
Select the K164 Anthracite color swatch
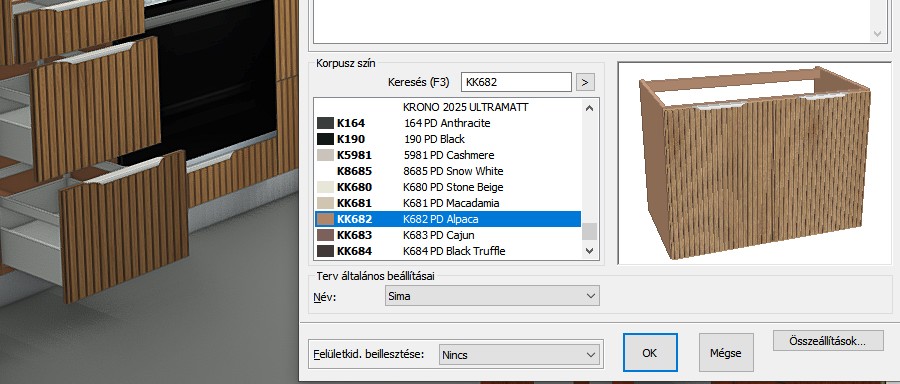[x=325, y=123]
